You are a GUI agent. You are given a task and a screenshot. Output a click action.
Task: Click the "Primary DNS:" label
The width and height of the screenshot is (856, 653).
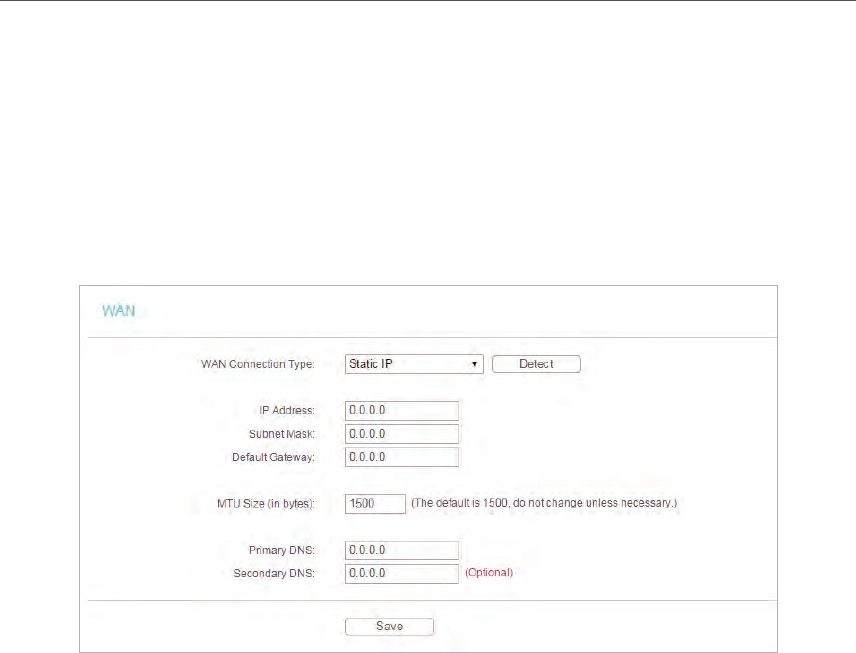[x=282, y=550]
